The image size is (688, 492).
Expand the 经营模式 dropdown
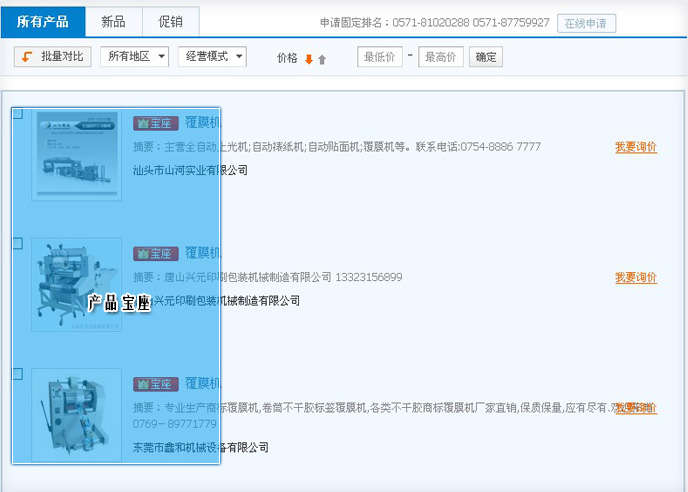click(212, 57)
